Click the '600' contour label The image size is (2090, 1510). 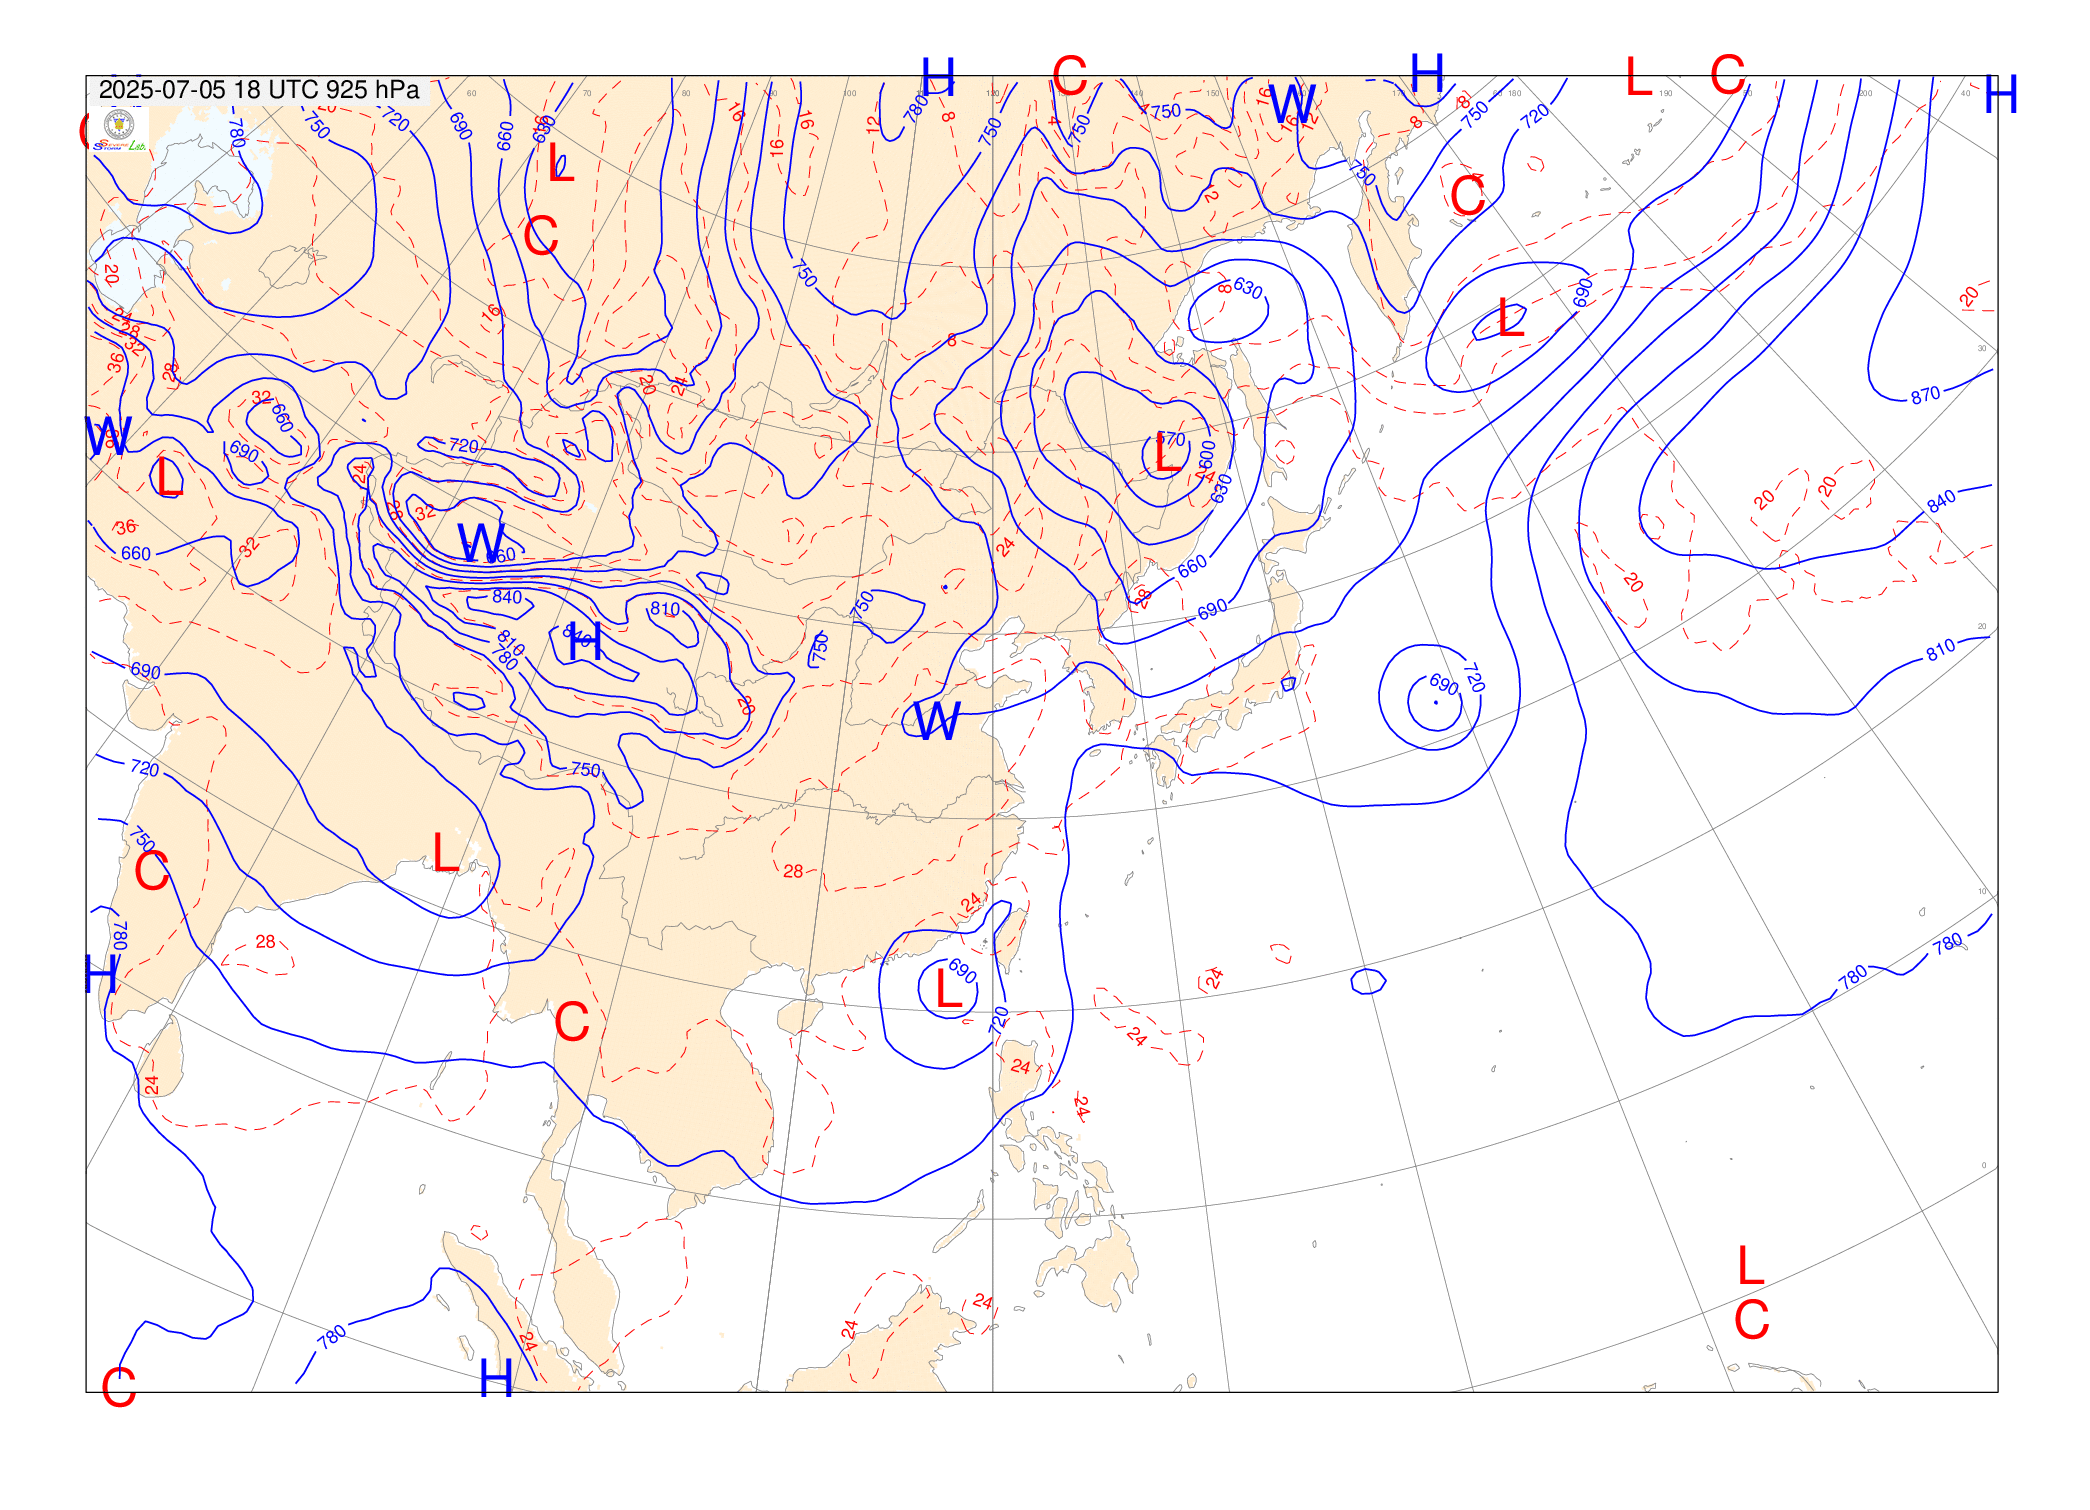point(1207,455)
